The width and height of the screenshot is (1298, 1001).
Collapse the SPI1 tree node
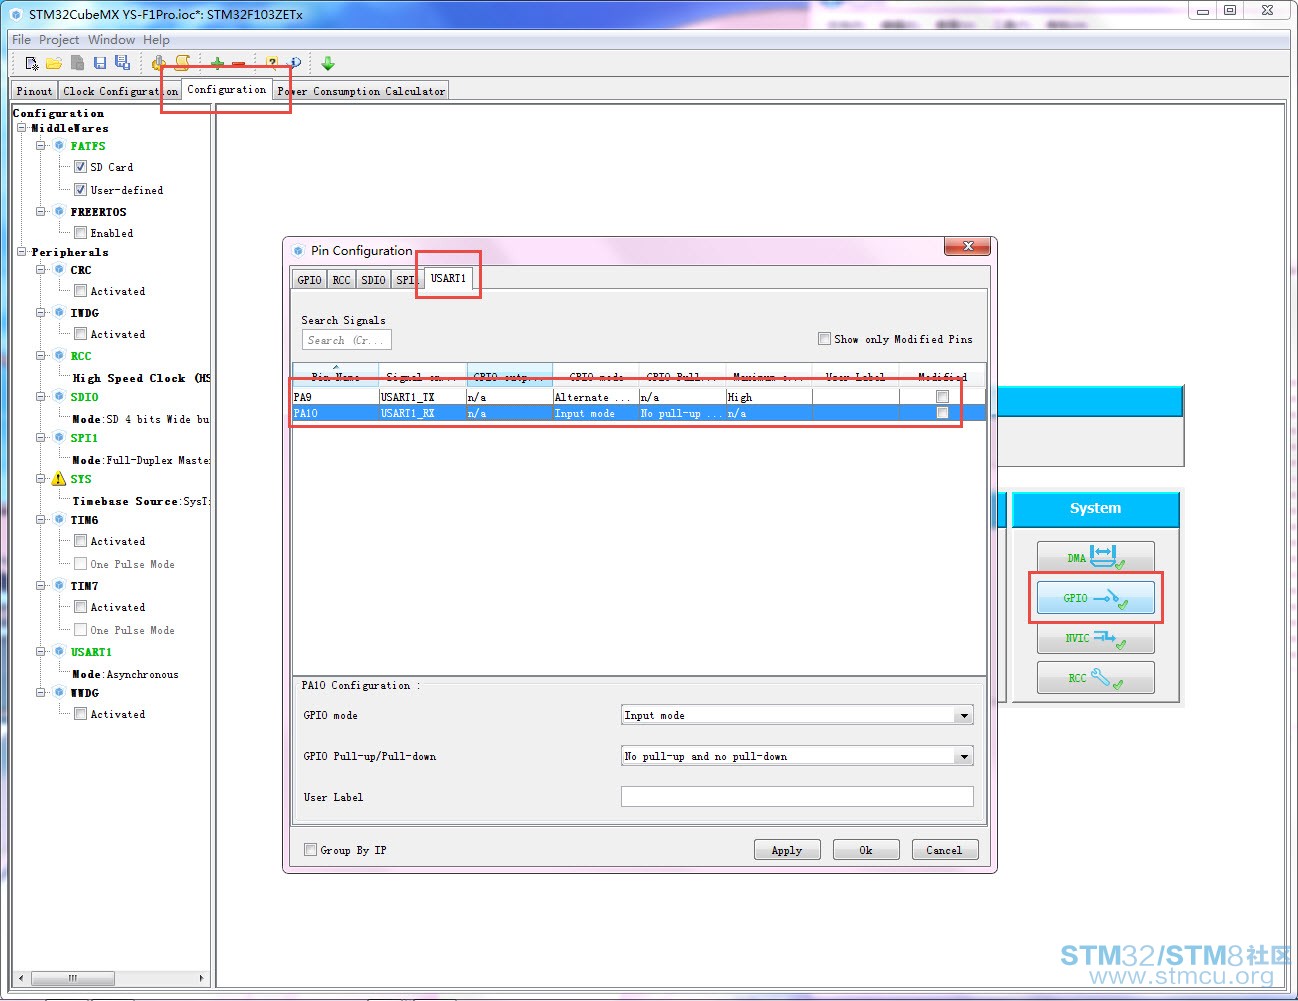click(41, 438)
